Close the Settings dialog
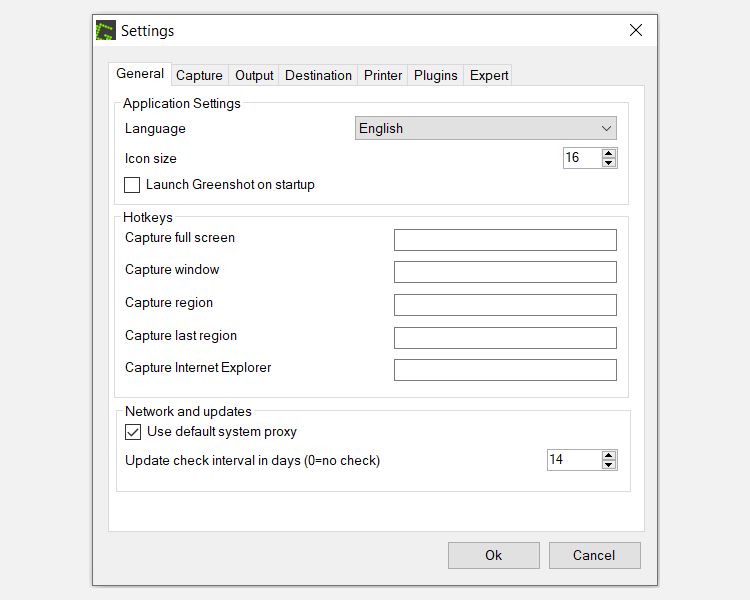 (636, 31)
